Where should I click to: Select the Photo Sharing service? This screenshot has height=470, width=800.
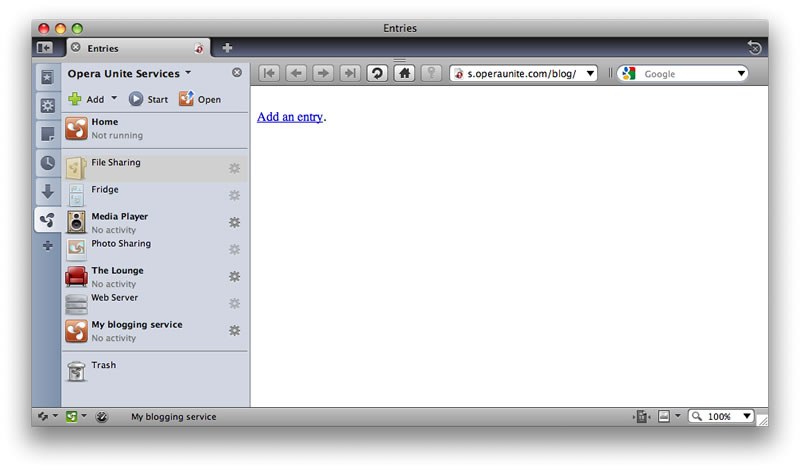coord(155,249)
